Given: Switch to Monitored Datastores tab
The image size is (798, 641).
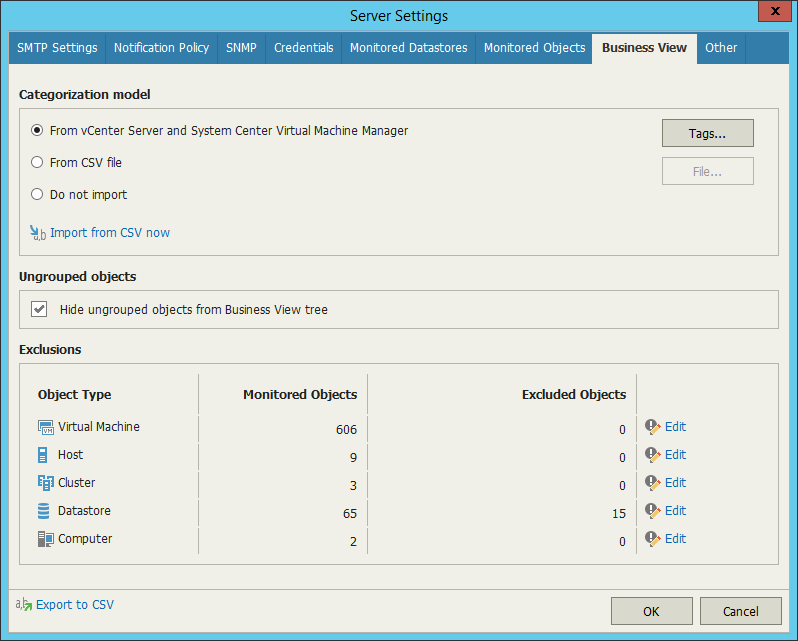Looking at the screenshot, I should pyautogui.click(x=408, y=48).
